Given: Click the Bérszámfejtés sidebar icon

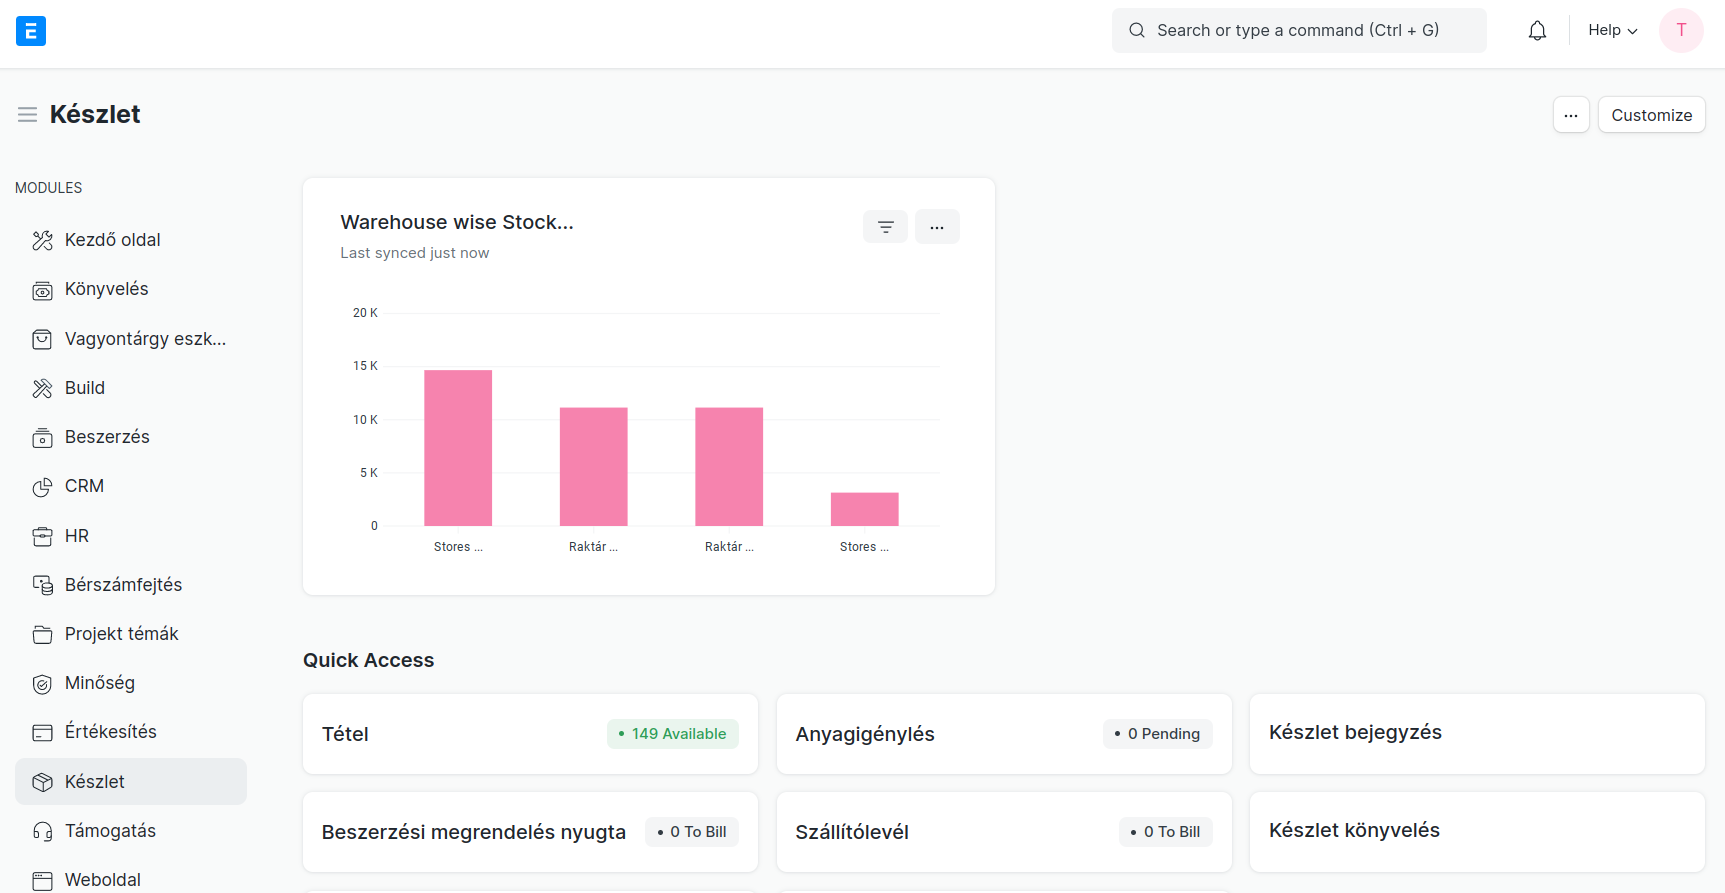Looking at the screenshot, I should 42,585.
